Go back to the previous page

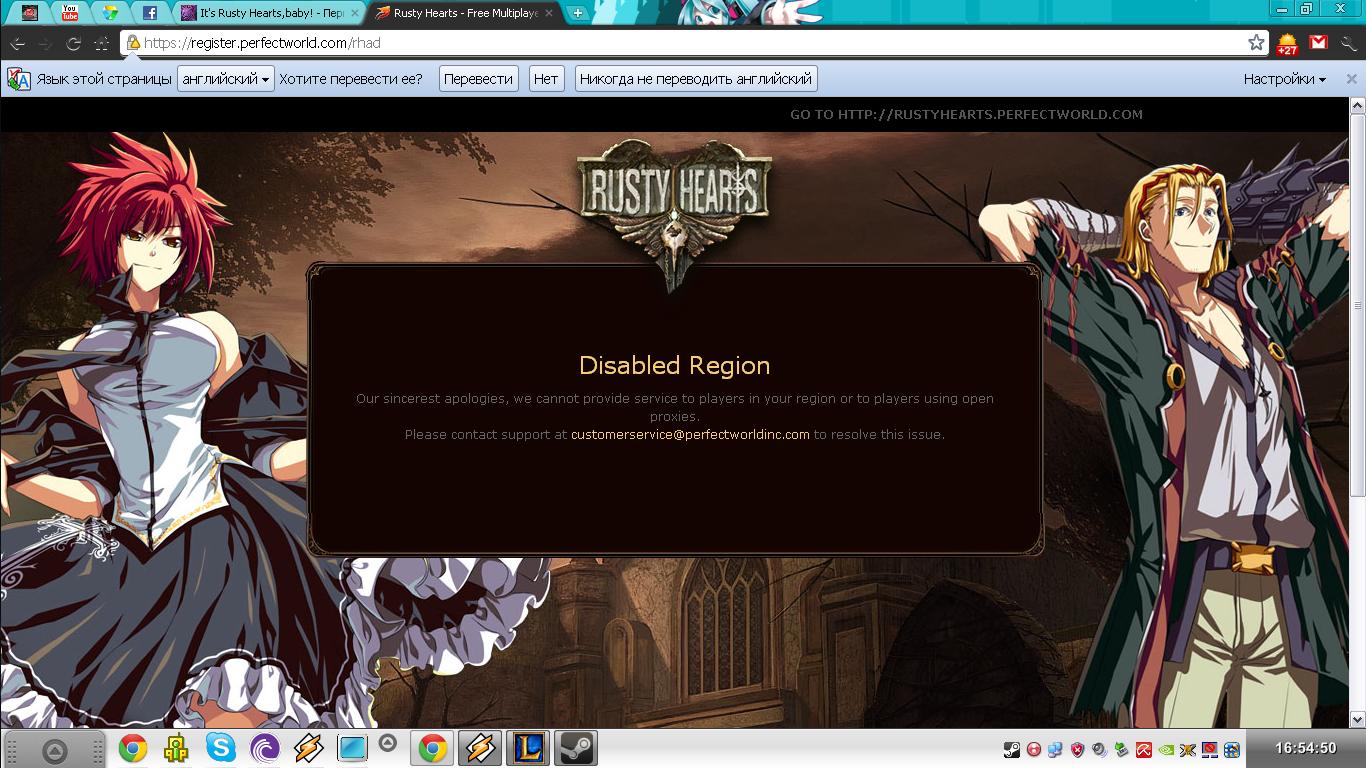[x=18, y=43]
